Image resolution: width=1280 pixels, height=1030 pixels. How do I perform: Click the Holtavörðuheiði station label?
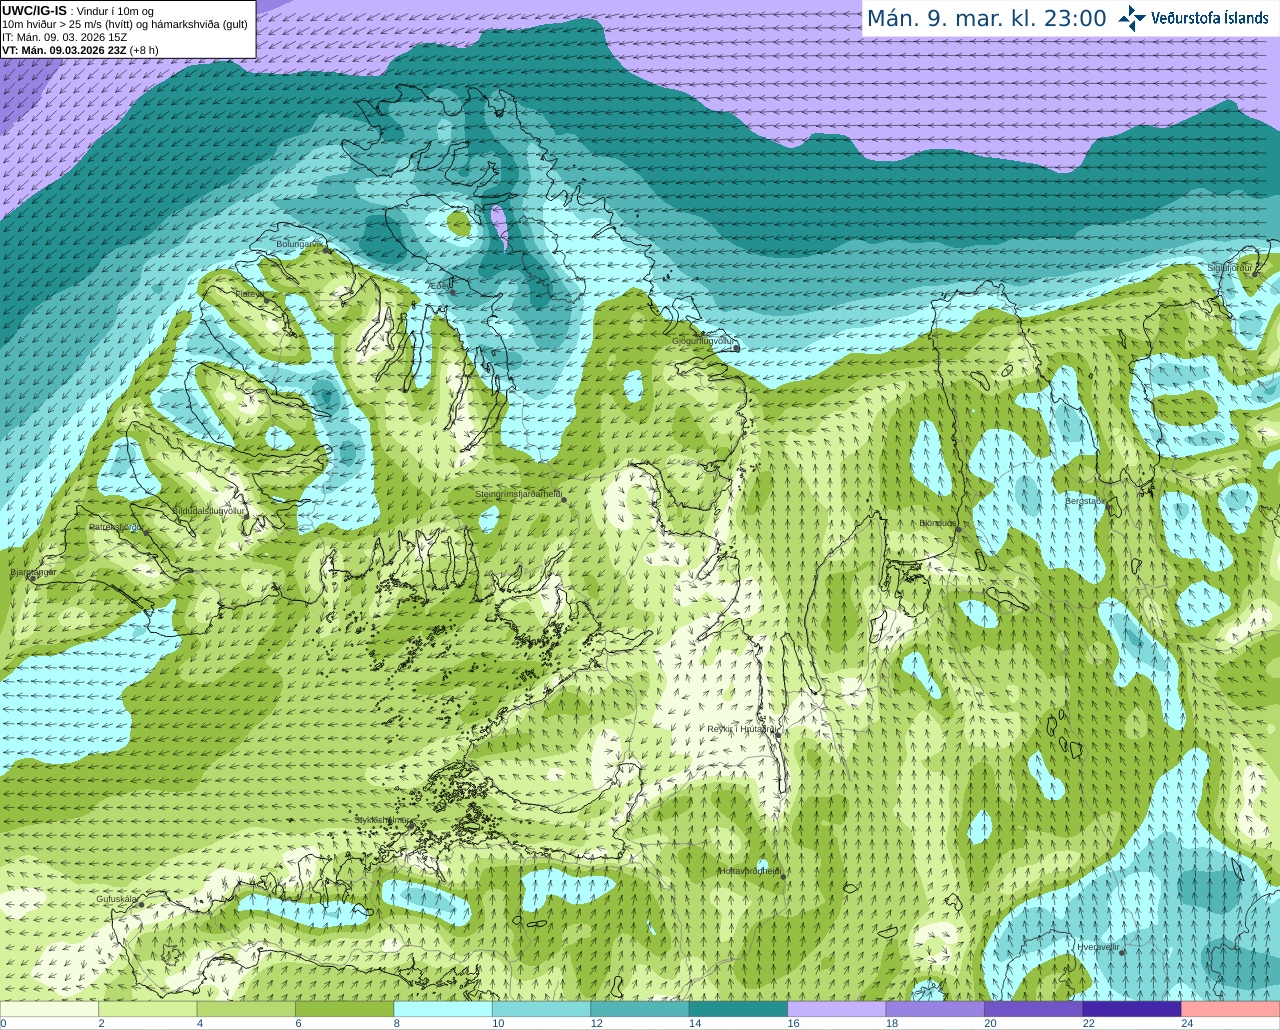pos(750,871)
